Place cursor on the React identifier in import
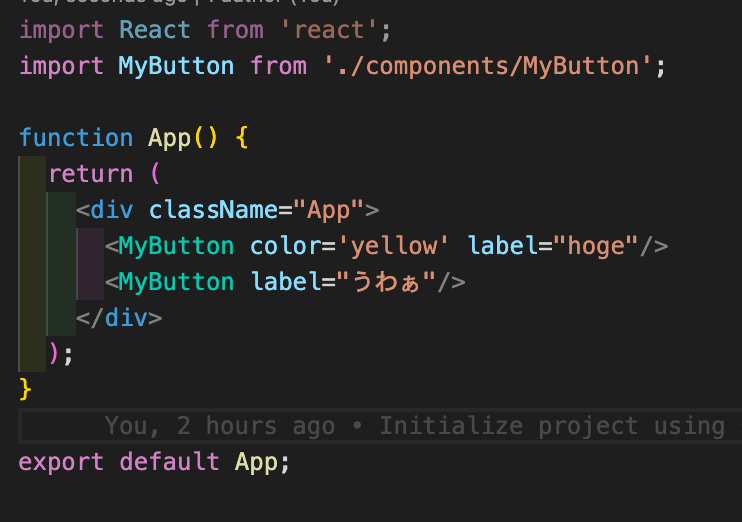 [x=155, y=30]
